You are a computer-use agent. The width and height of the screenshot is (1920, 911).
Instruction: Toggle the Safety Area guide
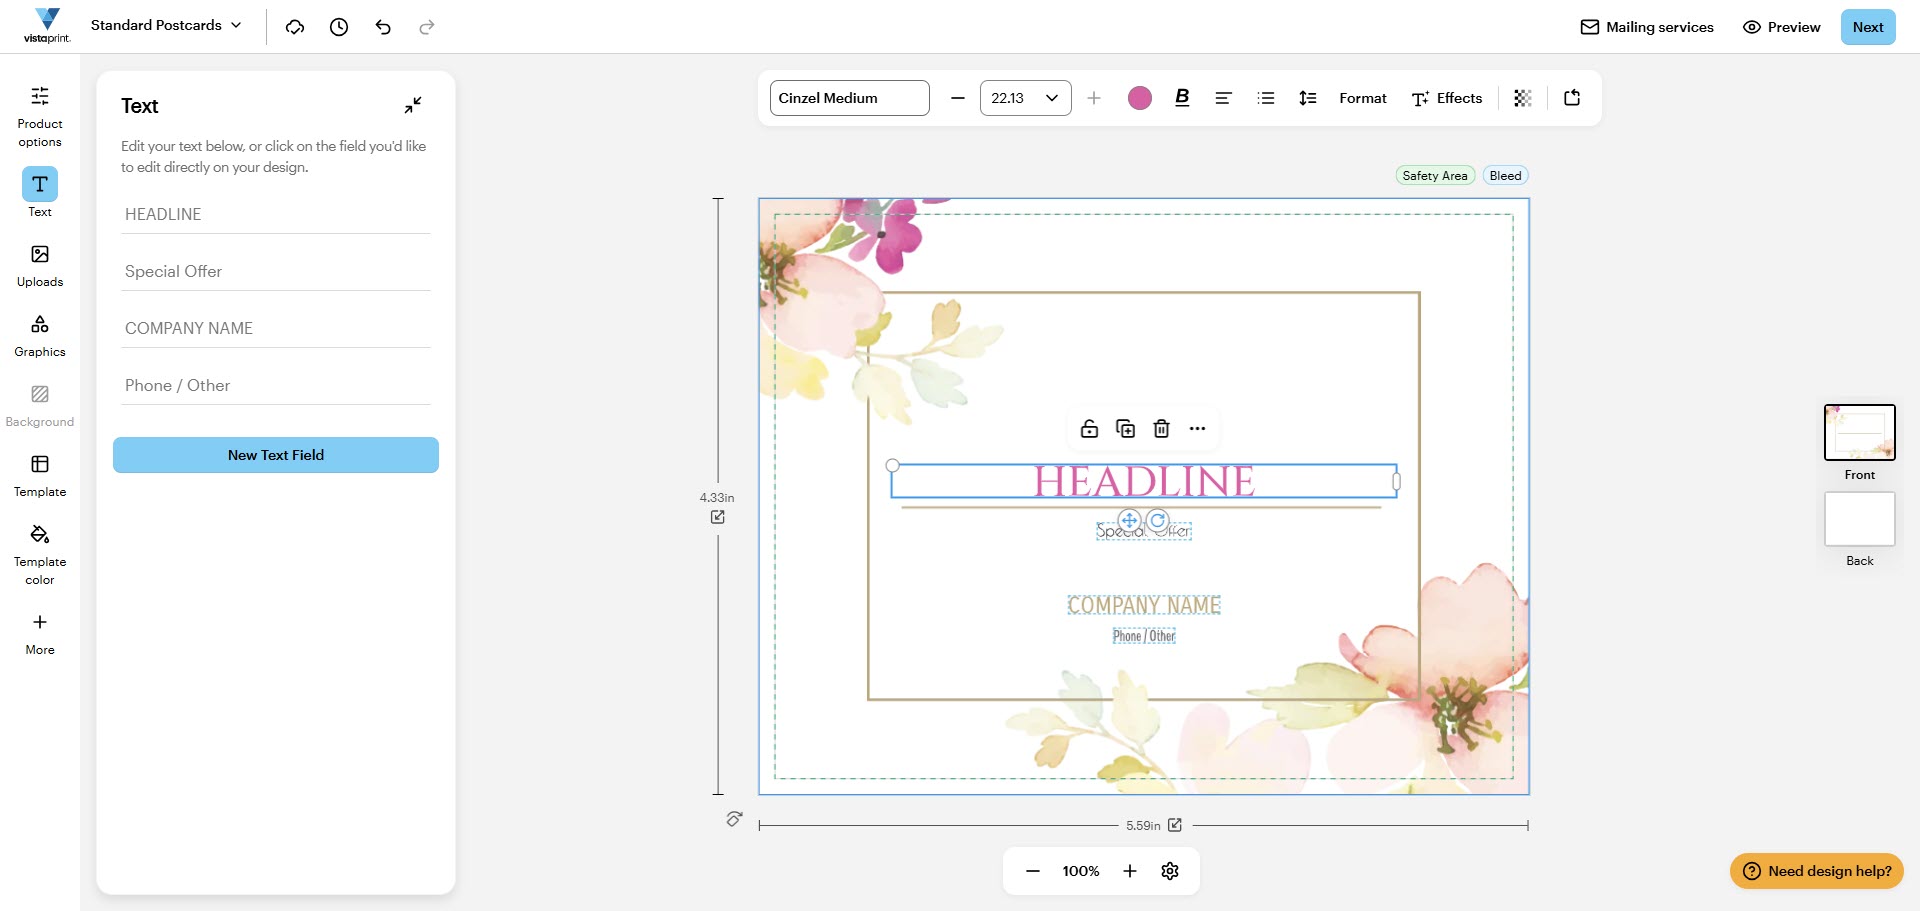[x=1435, y=176]
